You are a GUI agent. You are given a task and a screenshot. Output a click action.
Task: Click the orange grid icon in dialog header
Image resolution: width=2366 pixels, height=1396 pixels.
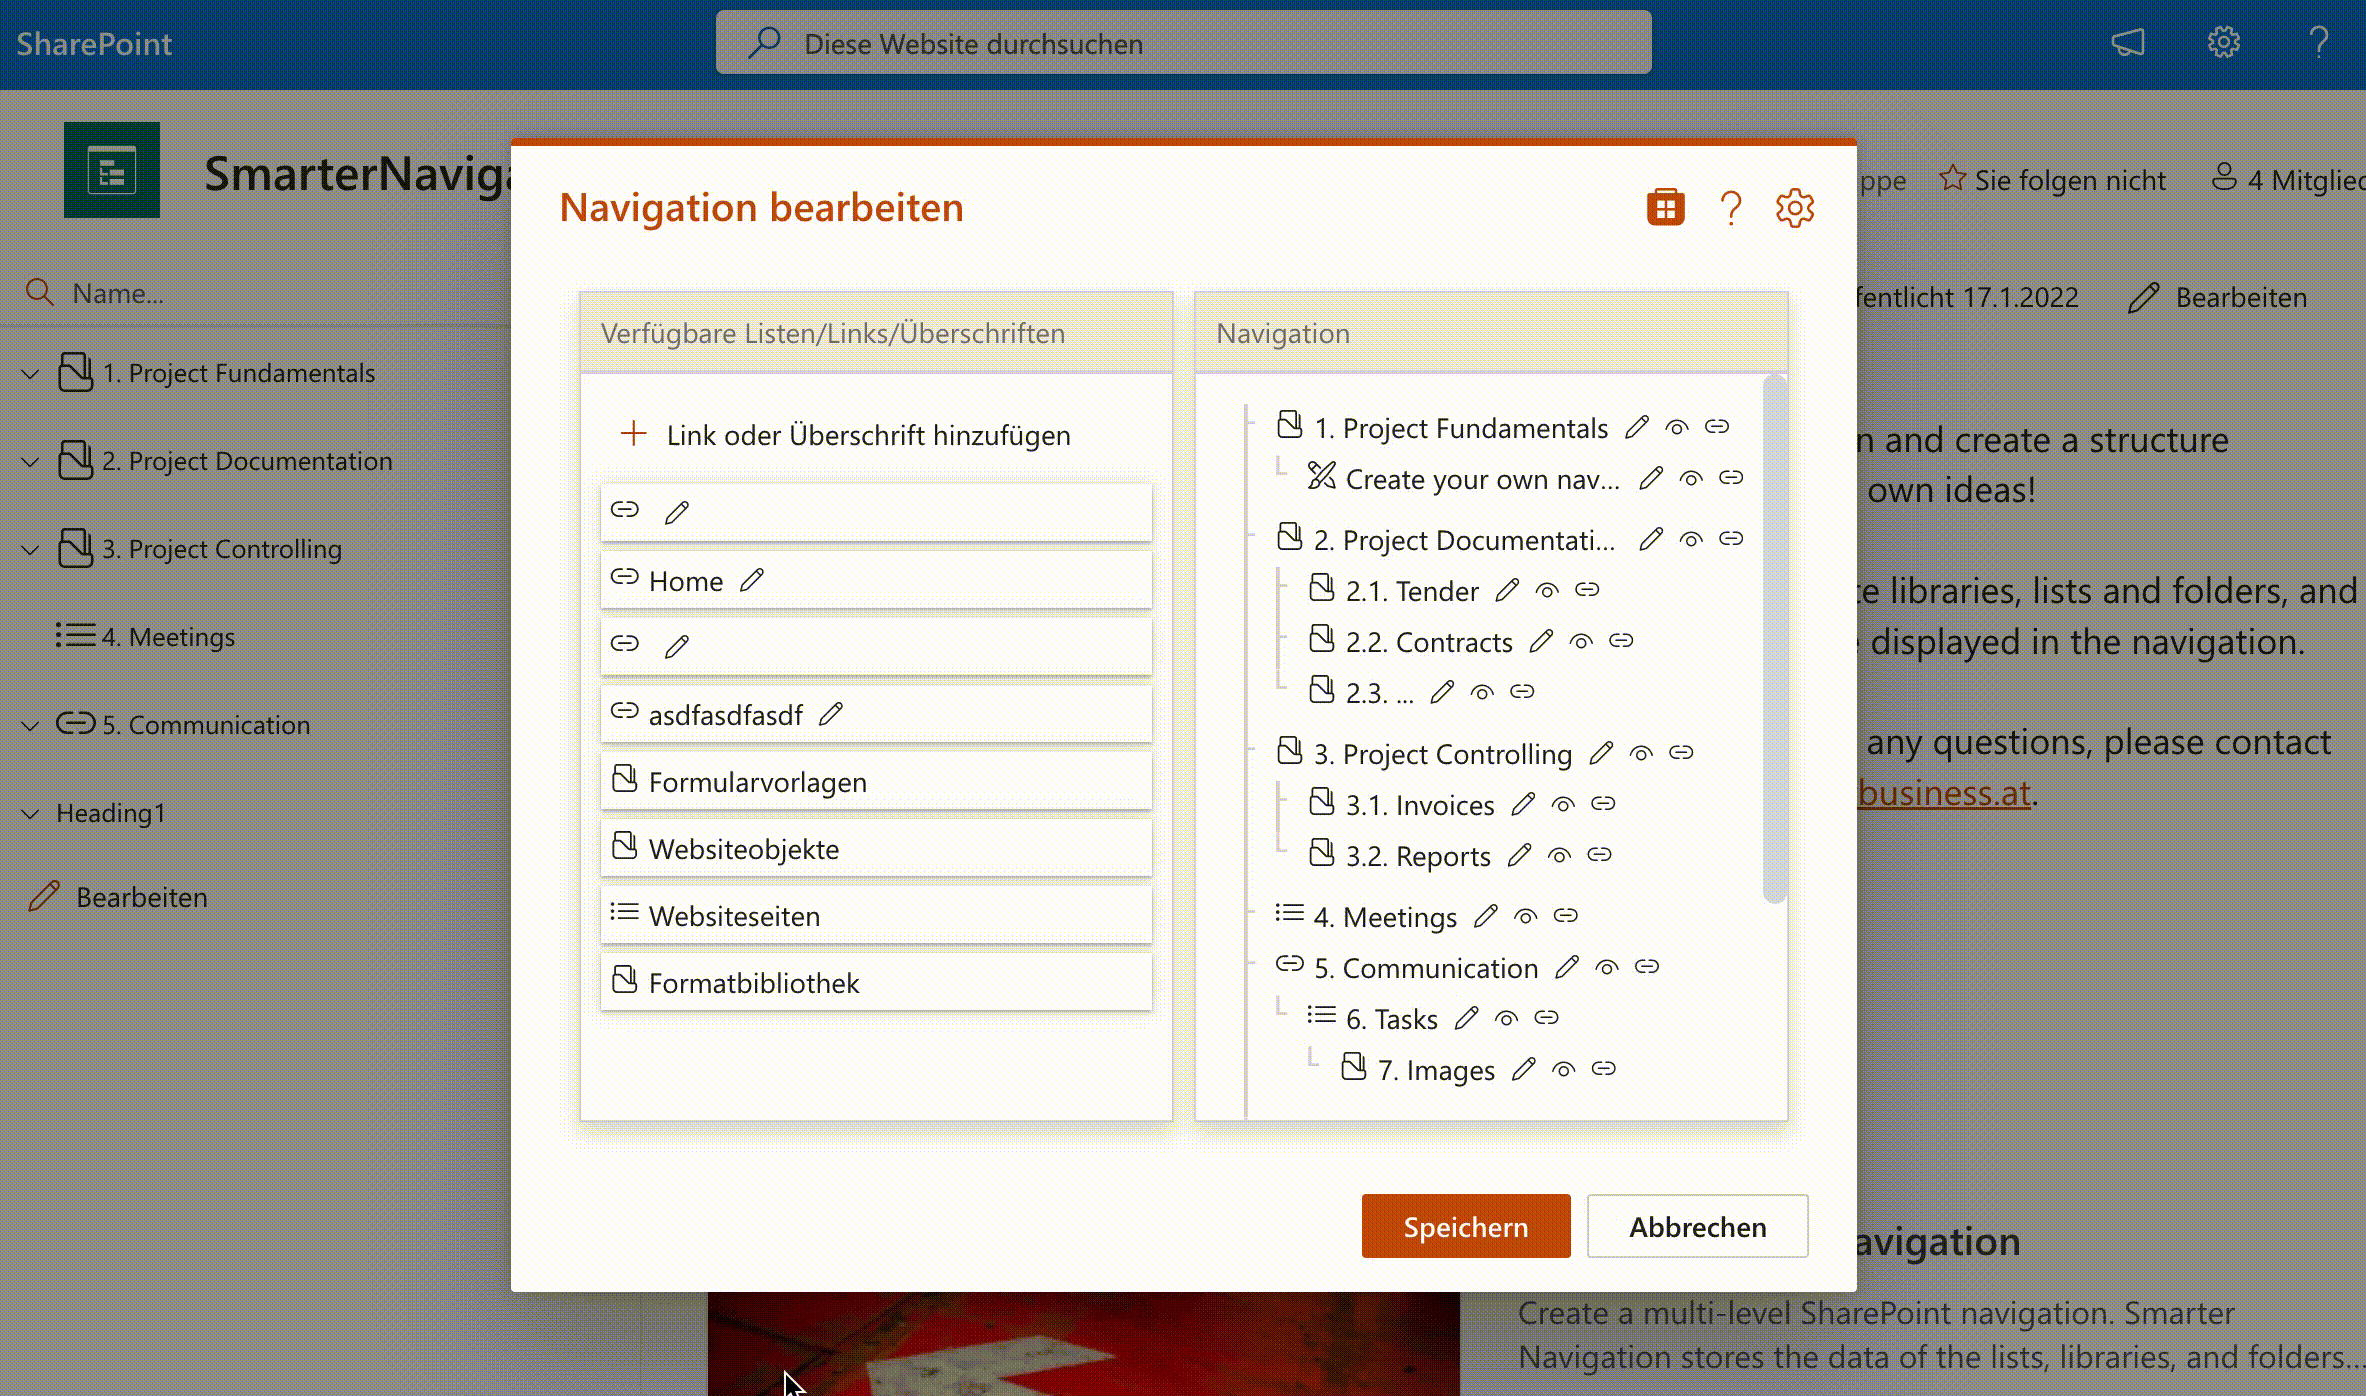pyautogui.click(x=1665, y=208)
